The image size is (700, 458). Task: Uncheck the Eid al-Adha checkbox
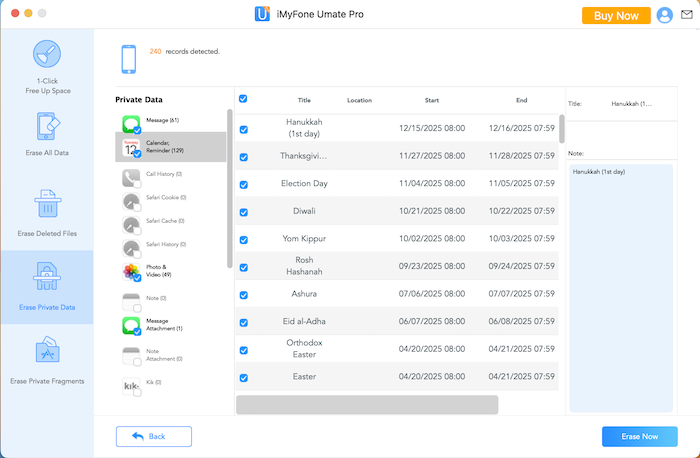[243, 323]
